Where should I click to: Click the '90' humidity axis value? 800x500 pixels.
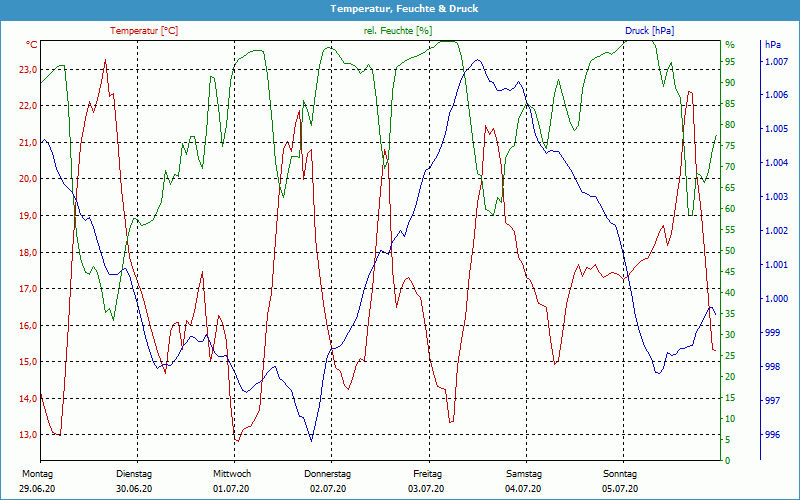(x=730, y=83)
